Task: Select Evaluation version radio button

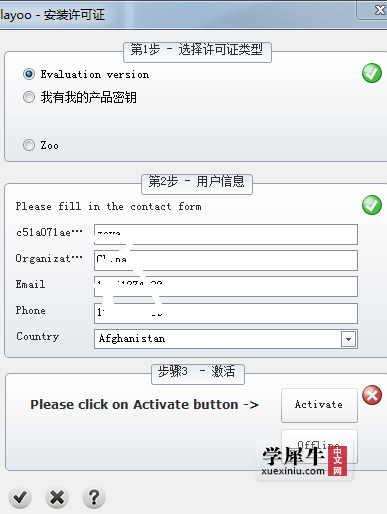Action: click(29, 74)
